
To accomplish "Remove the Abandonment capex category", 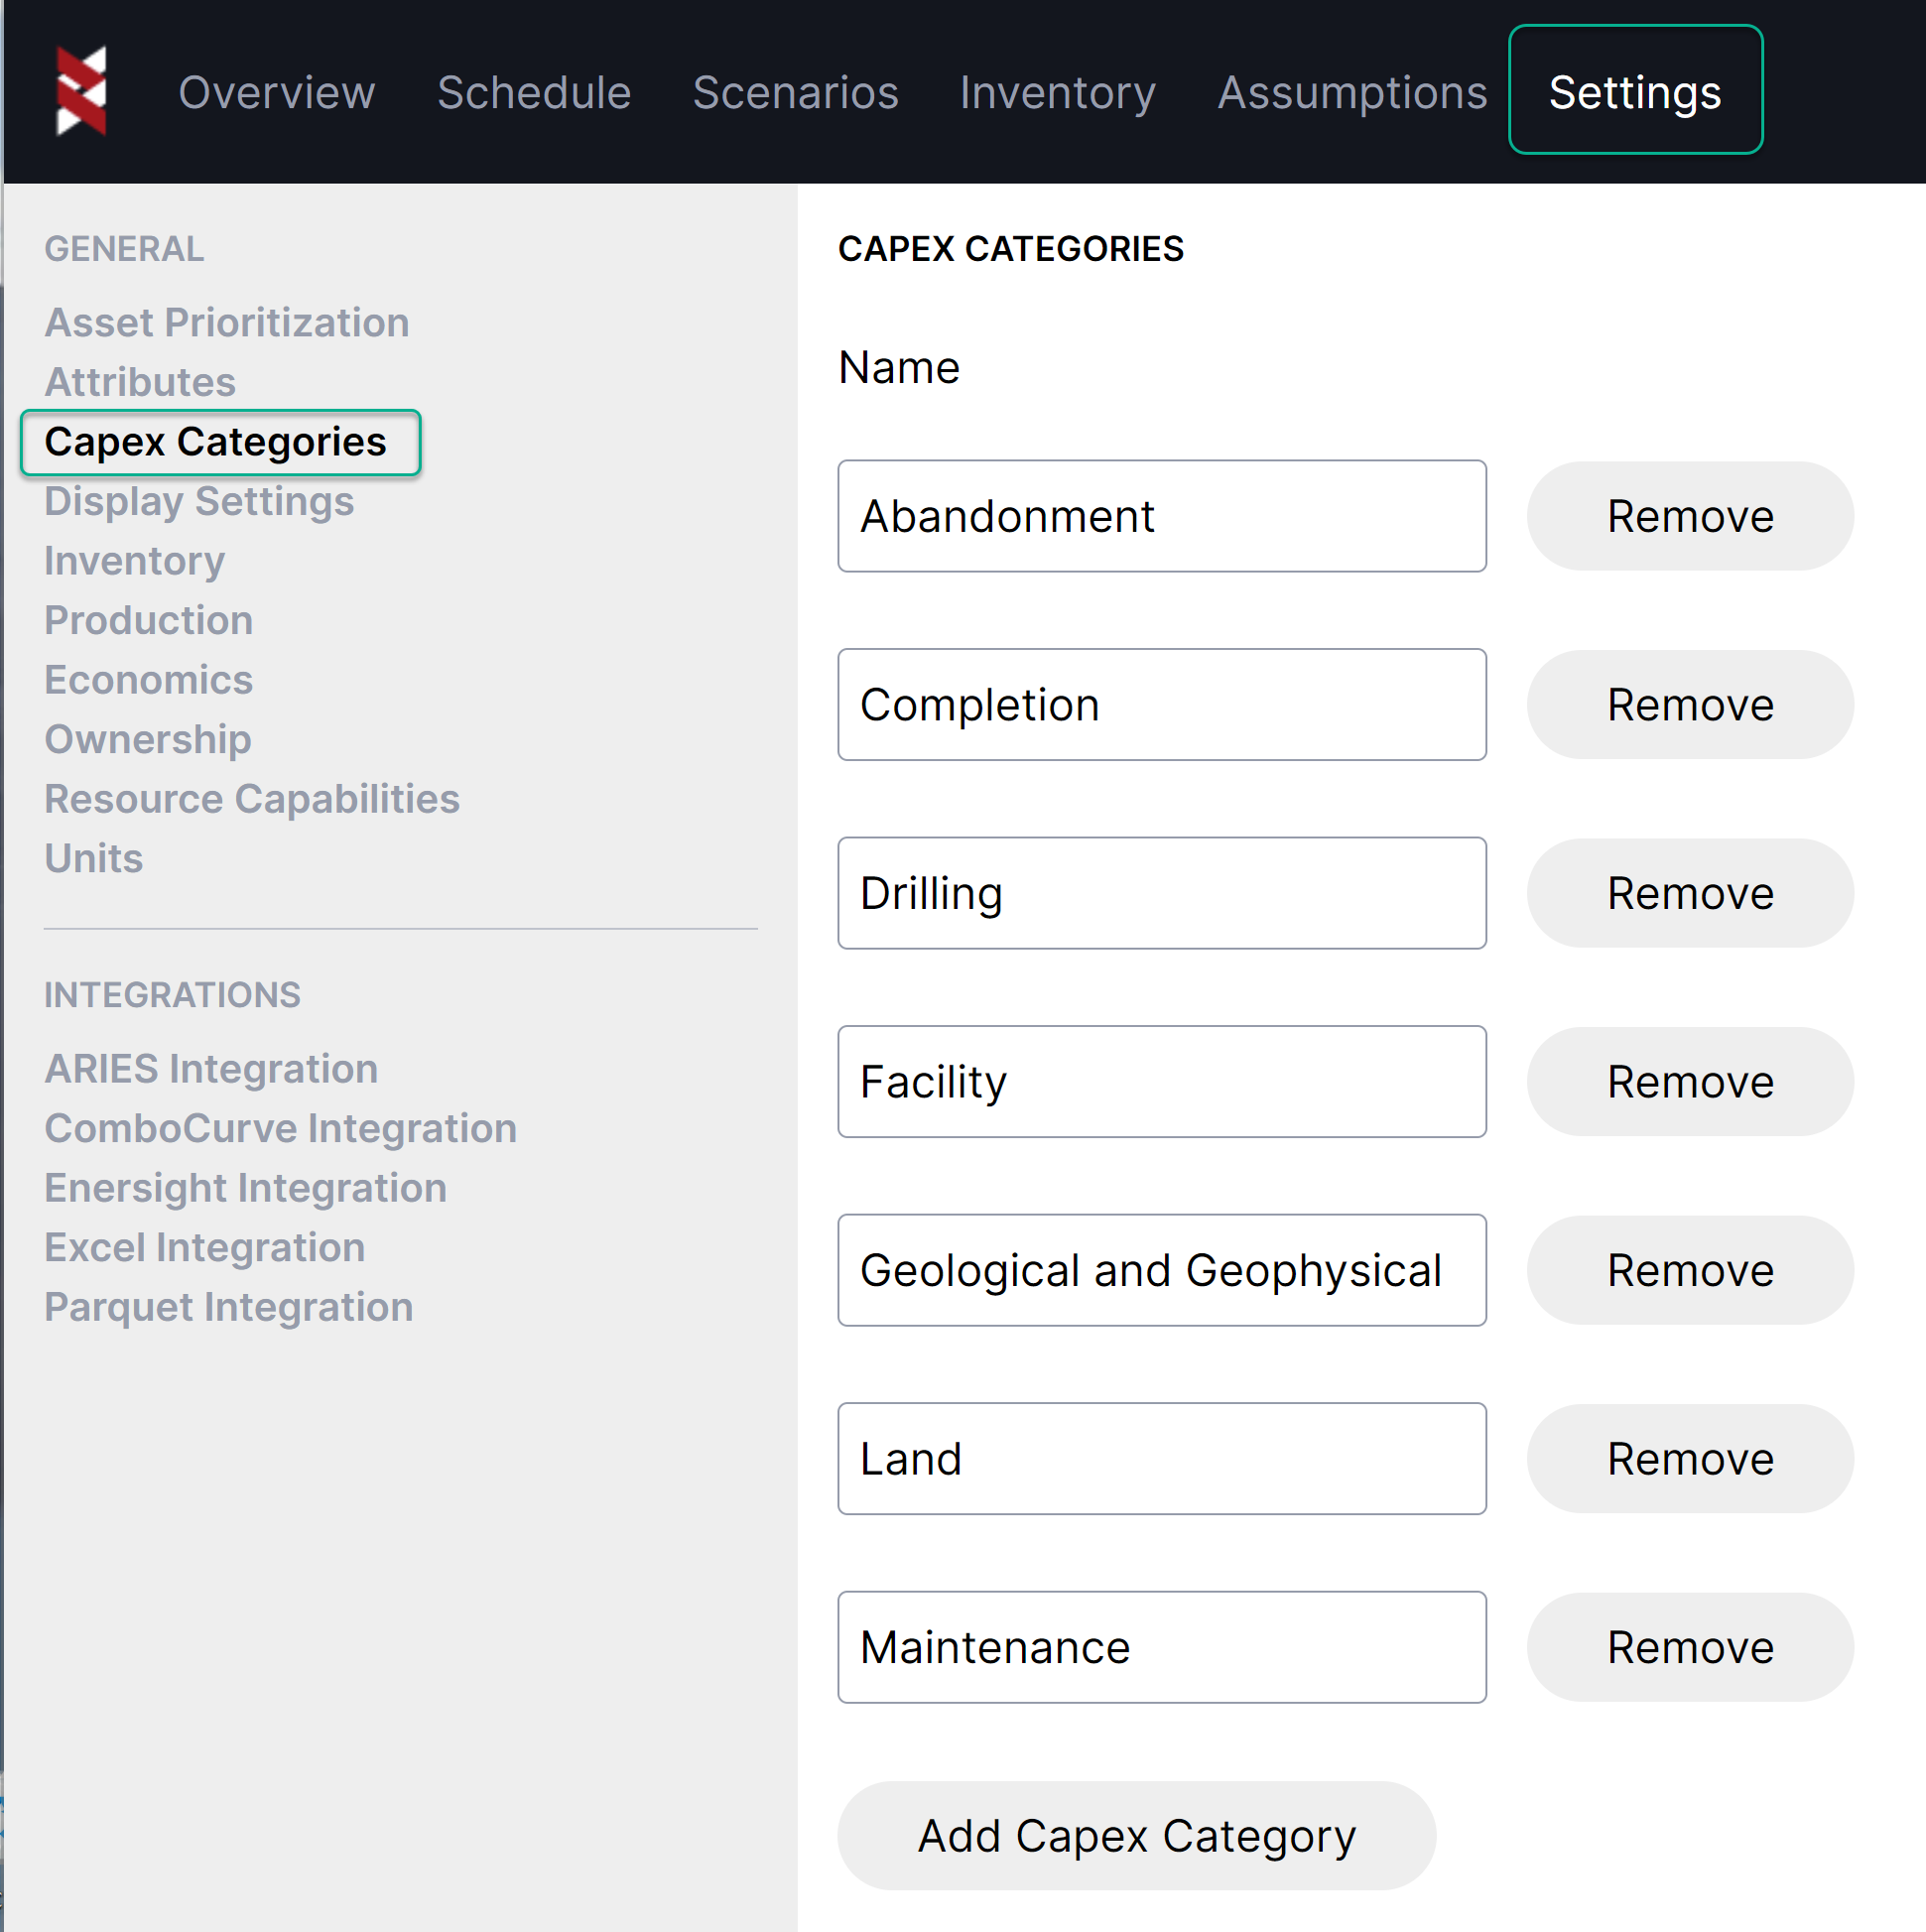I will pyautogui.click(x=1688, y=516).
